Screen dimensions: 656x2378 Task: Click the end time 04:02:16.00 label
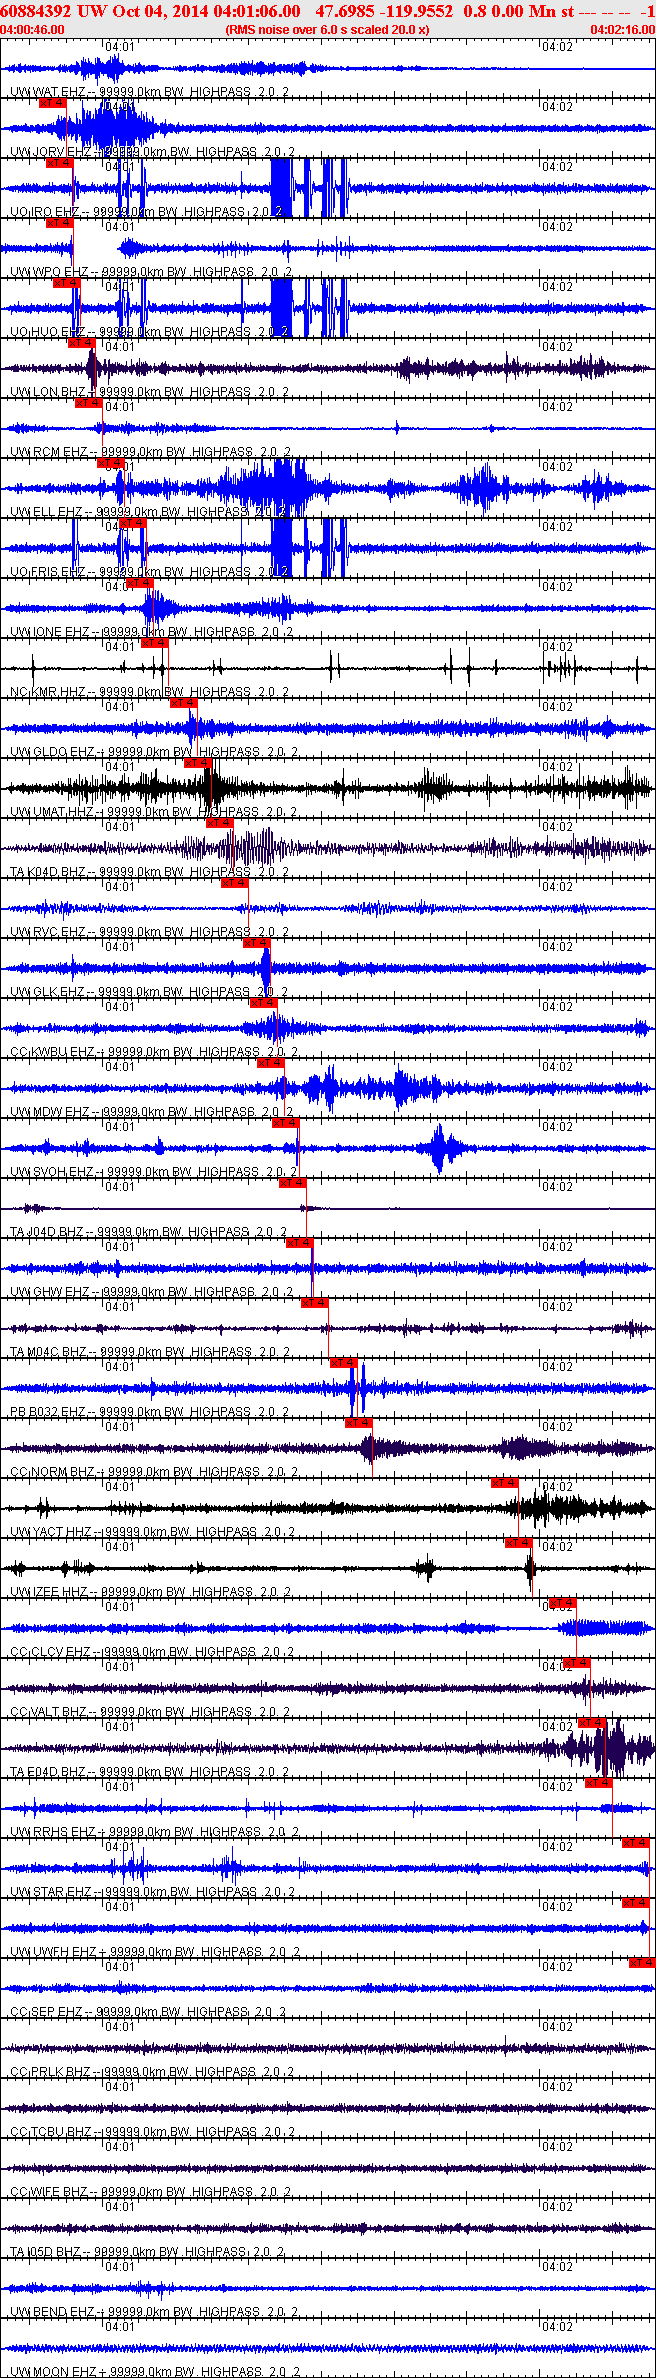point(622,29)
